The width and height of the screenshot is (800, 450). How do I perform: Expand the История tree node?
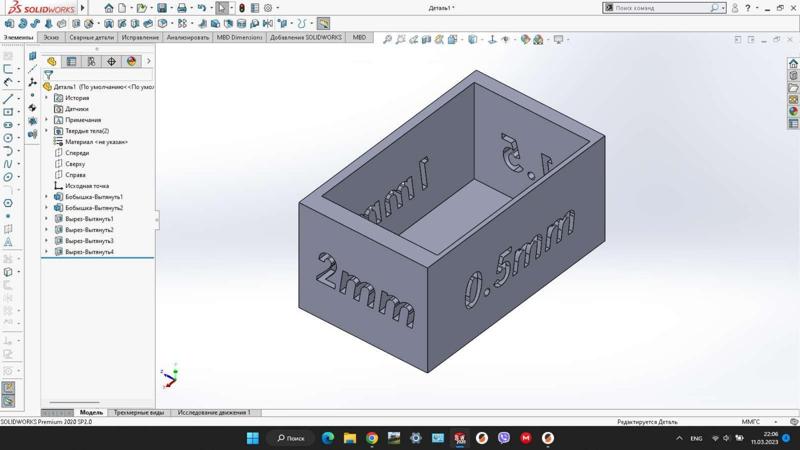pos(46,97)
